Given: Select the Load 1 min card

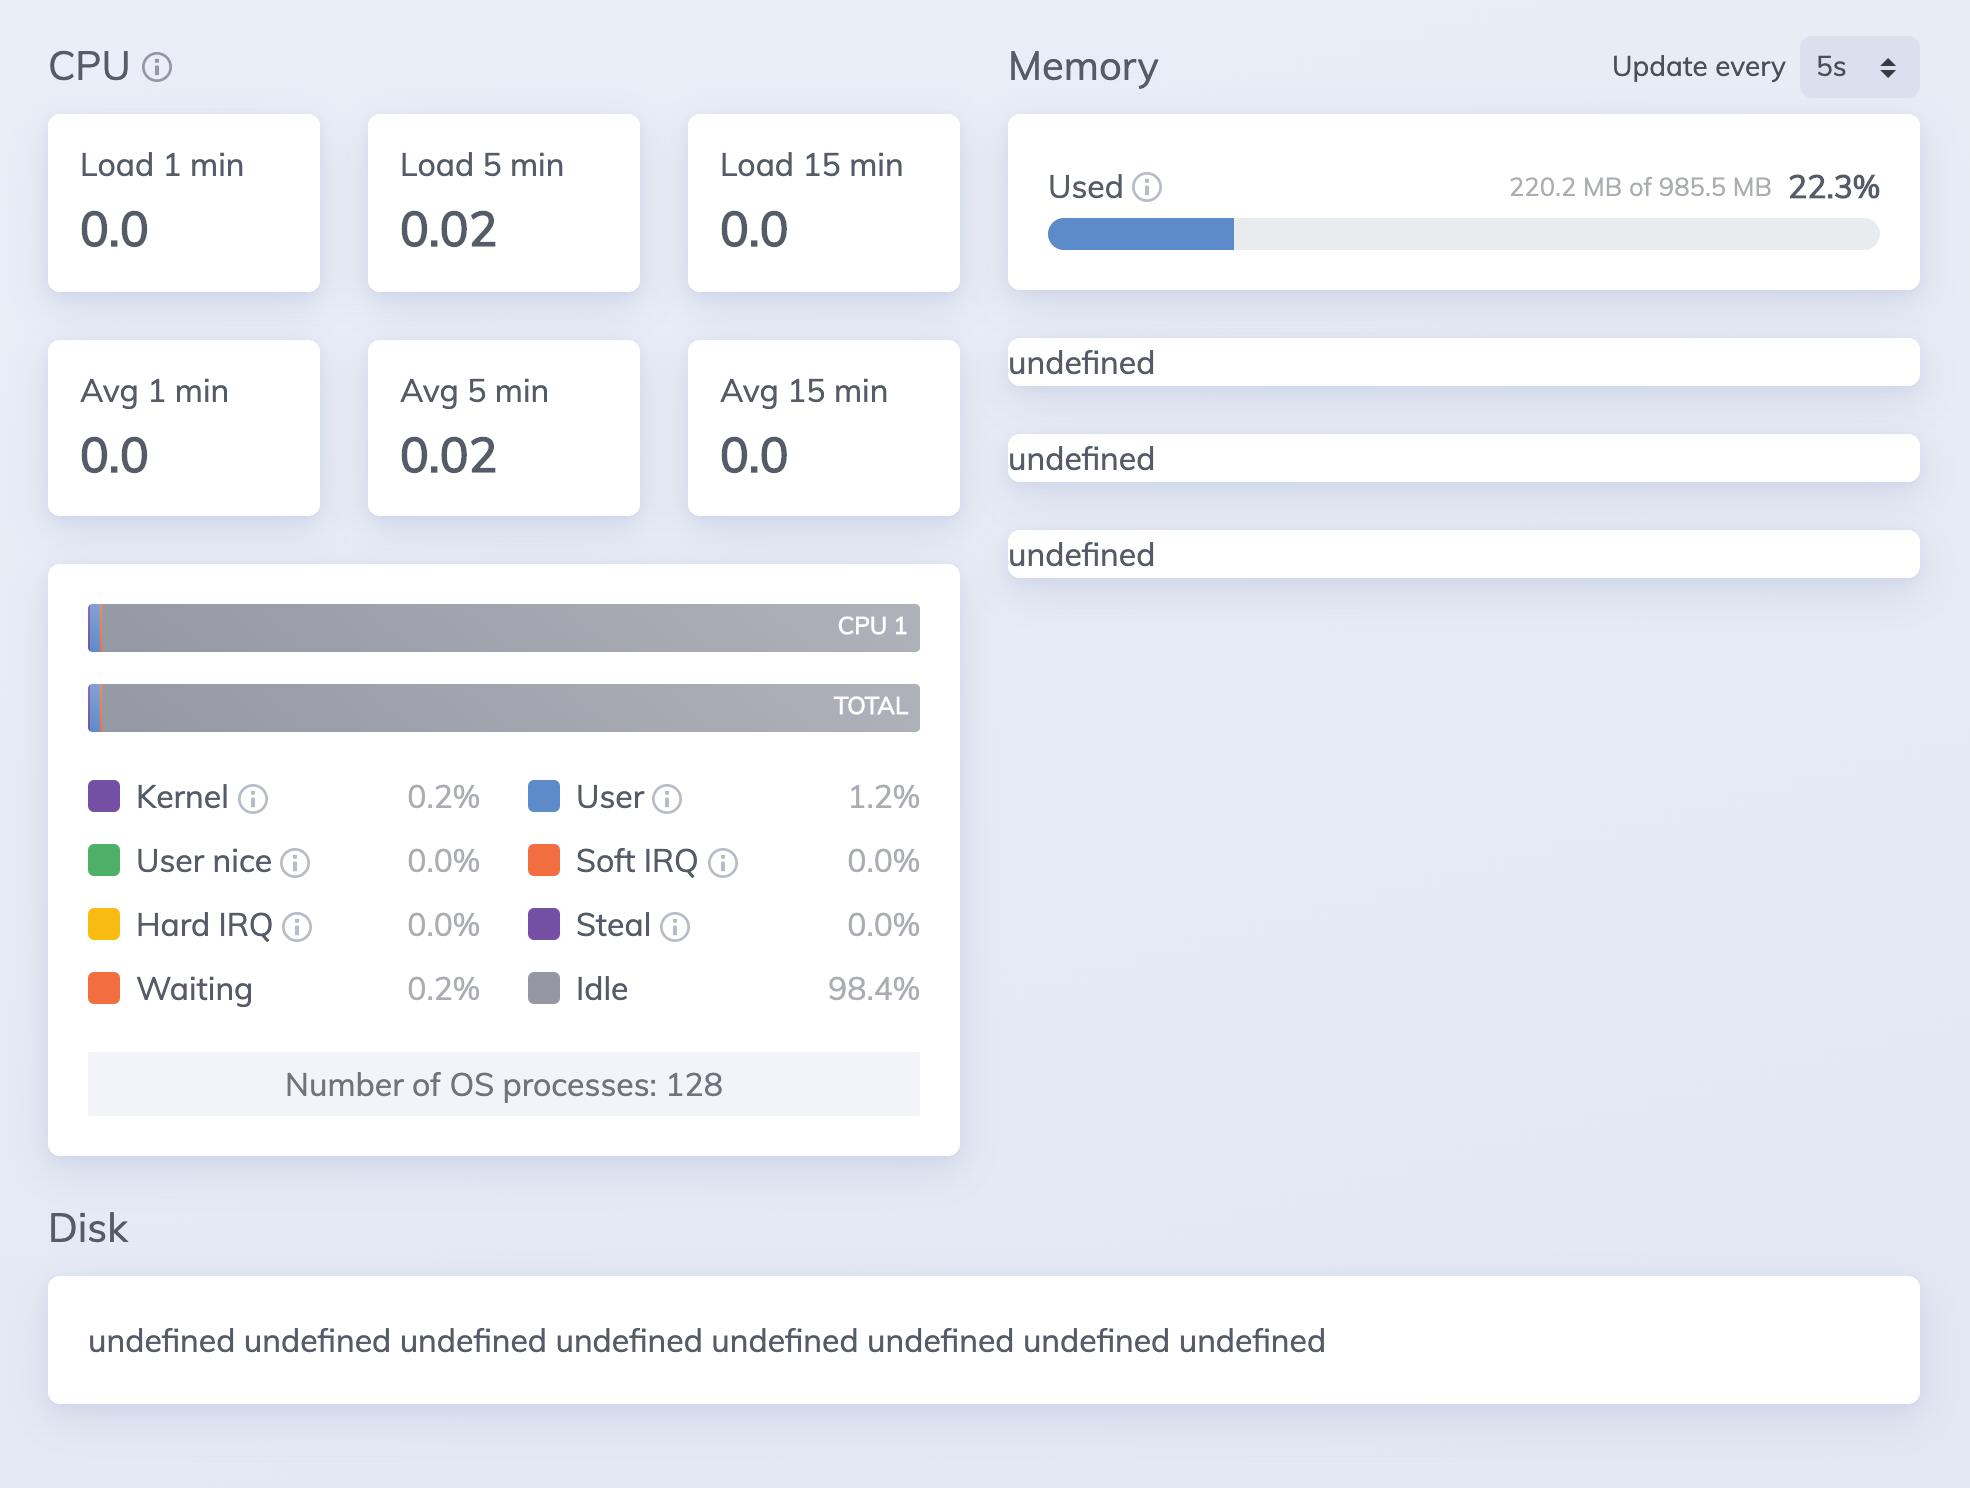Looking at the screenshot, I should (x=184, y=203).
